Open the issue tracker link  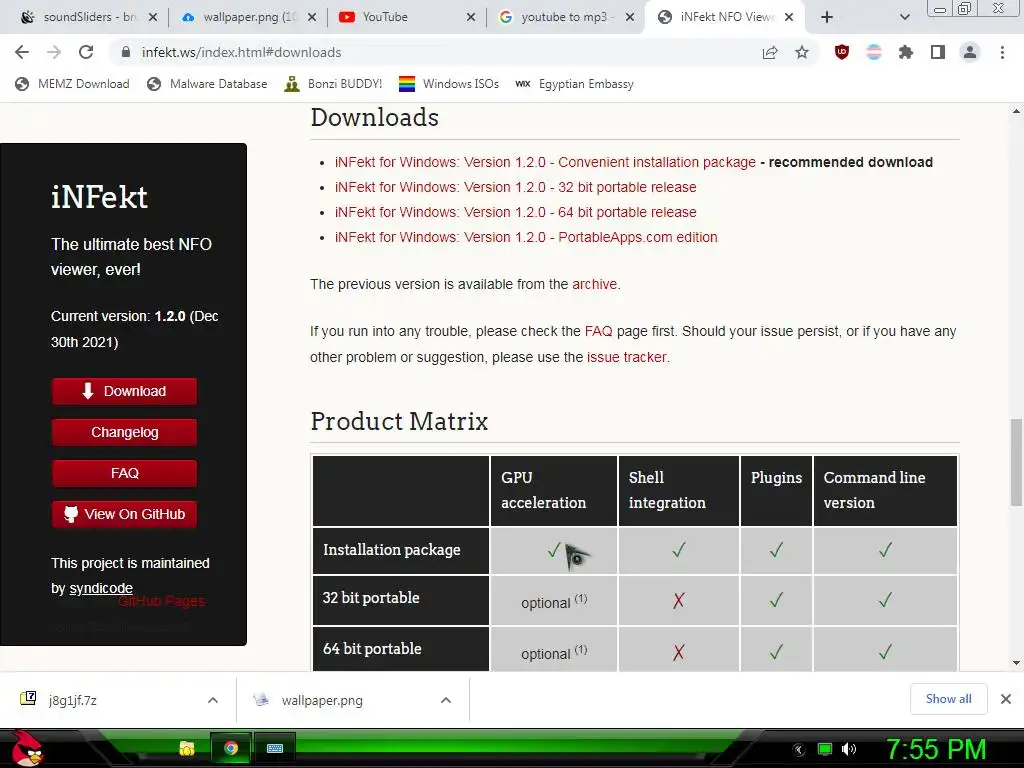[626, 357]
